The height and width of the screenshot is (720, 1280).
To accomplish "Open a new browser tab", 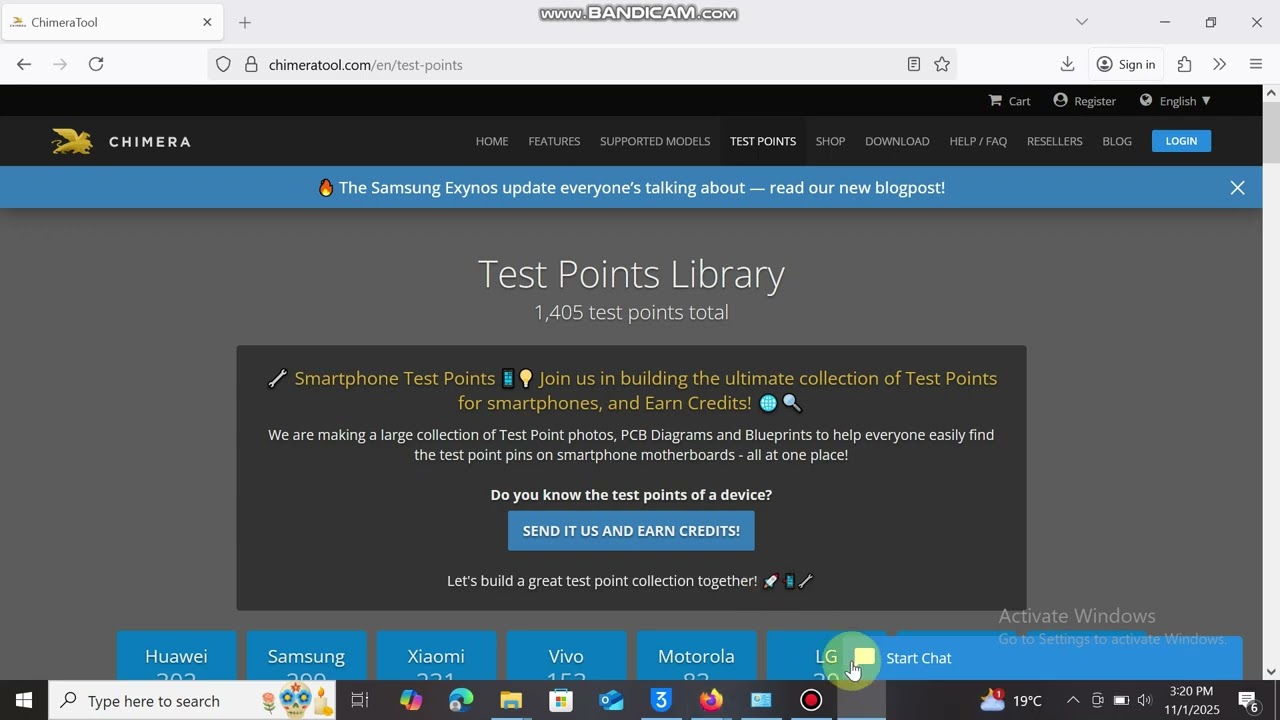I will pyautogui.click(x=245, y=22).
